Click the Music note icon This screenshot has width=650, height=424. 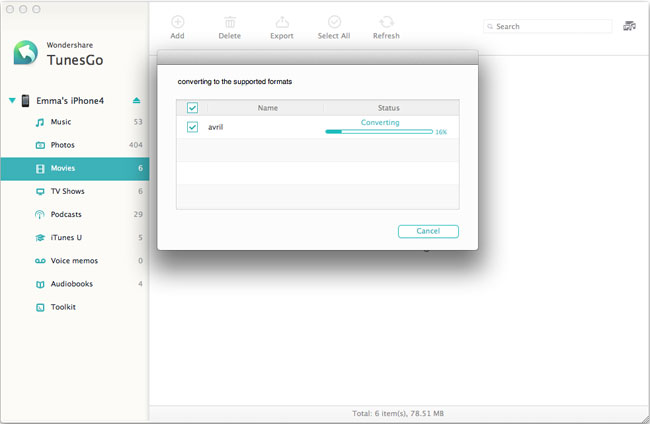40,122
